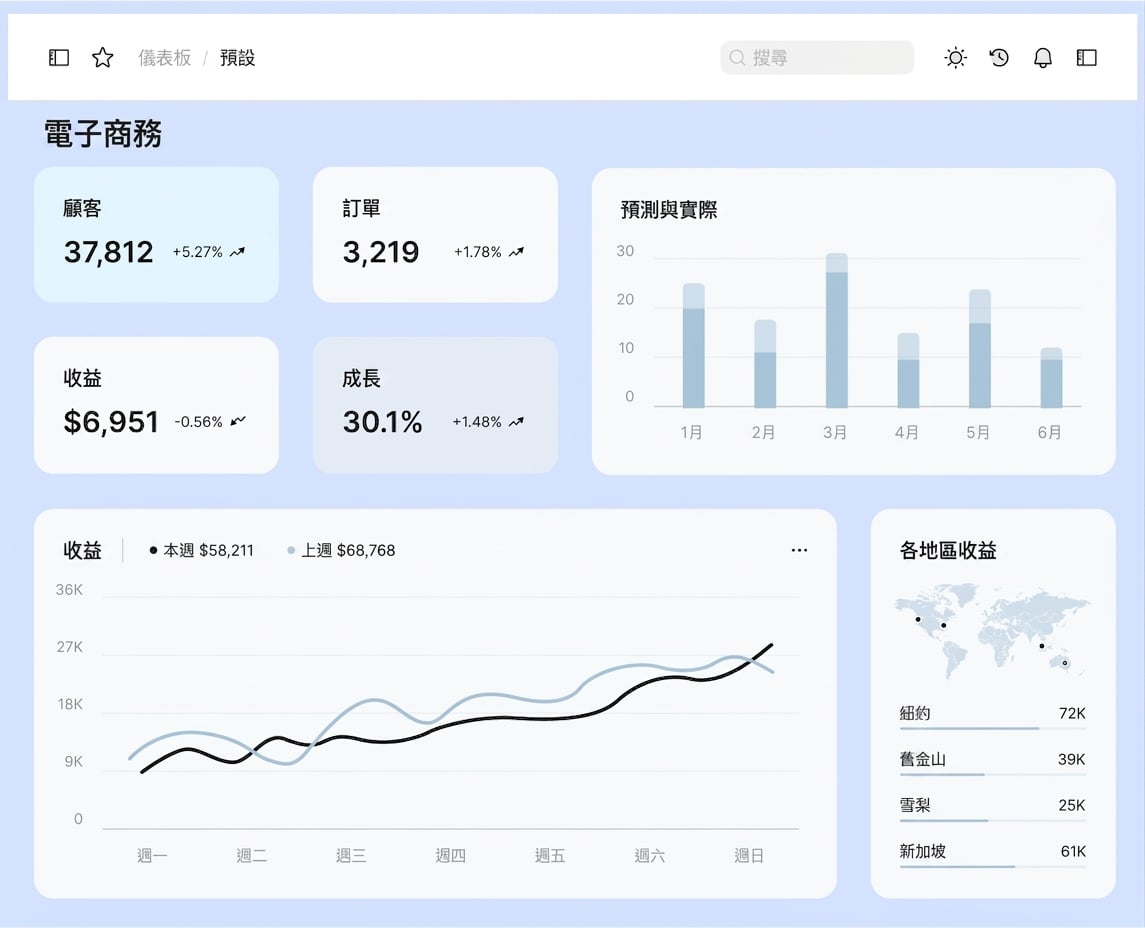
Task: Click the 舊金山 region label
Action: click(923, 759)
